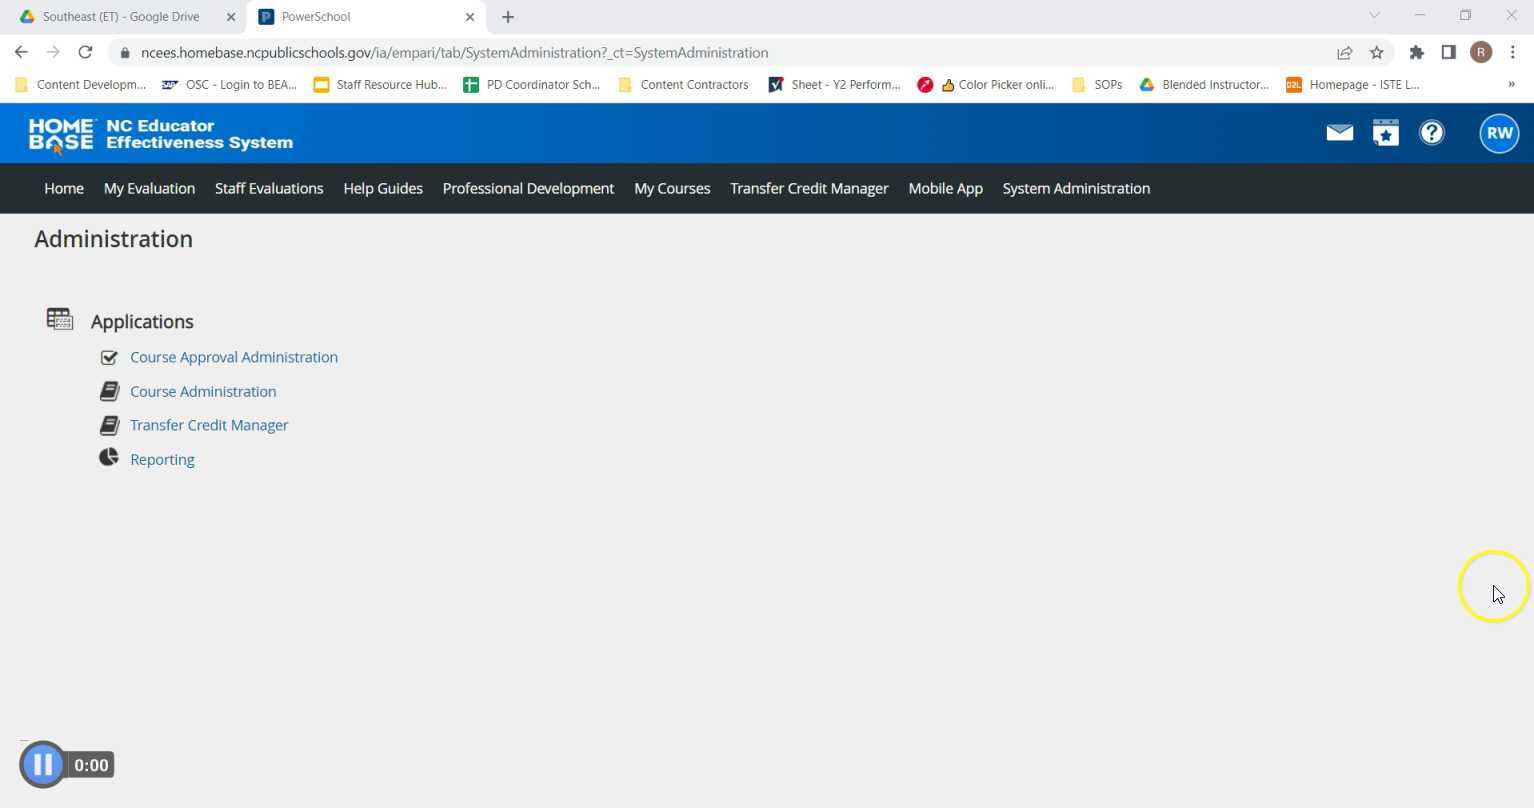Reload the page with the refresh icon

tap(85, 52)
